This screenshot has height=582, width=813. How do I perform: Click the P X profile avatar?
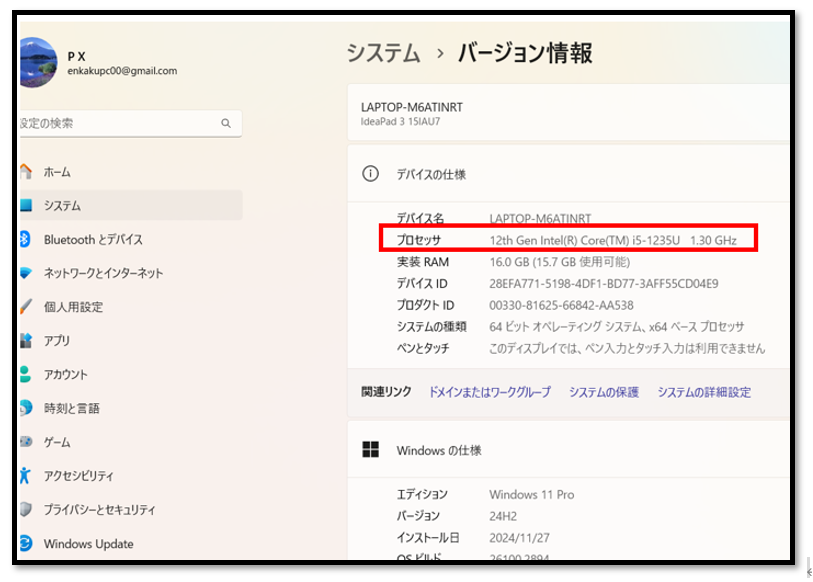pyautogui.click(x=38, y=62)
